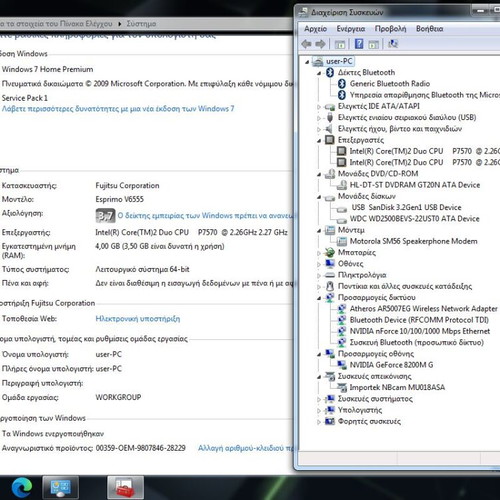Select the Bluetooth icon beside Δέκτες Bluetooth

(x=330, y=72)
